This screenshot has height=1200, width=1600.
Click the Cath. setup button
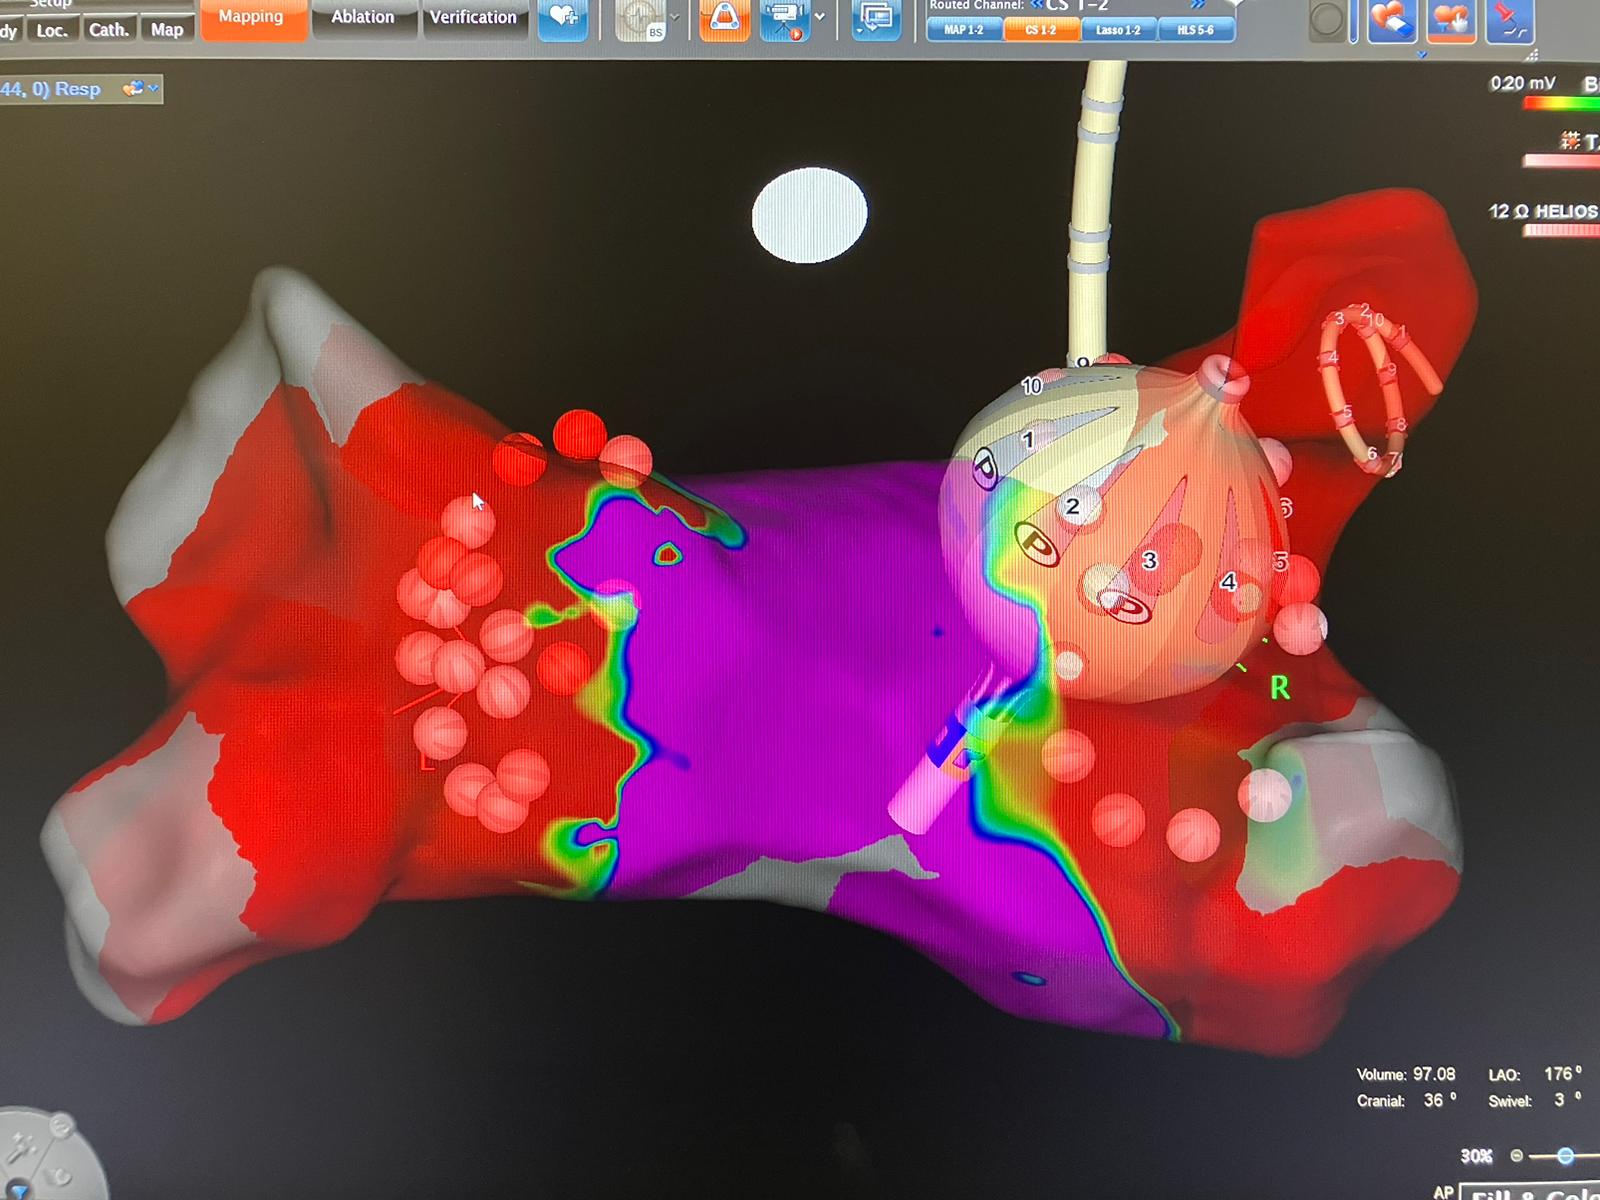tap(108, 30)
